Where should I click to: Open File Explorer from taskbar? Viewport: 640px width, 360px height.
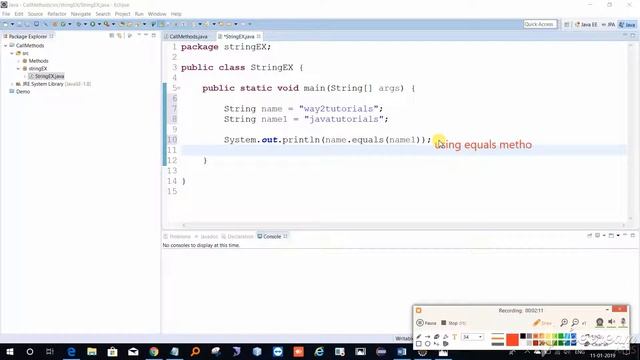(92, 351)
